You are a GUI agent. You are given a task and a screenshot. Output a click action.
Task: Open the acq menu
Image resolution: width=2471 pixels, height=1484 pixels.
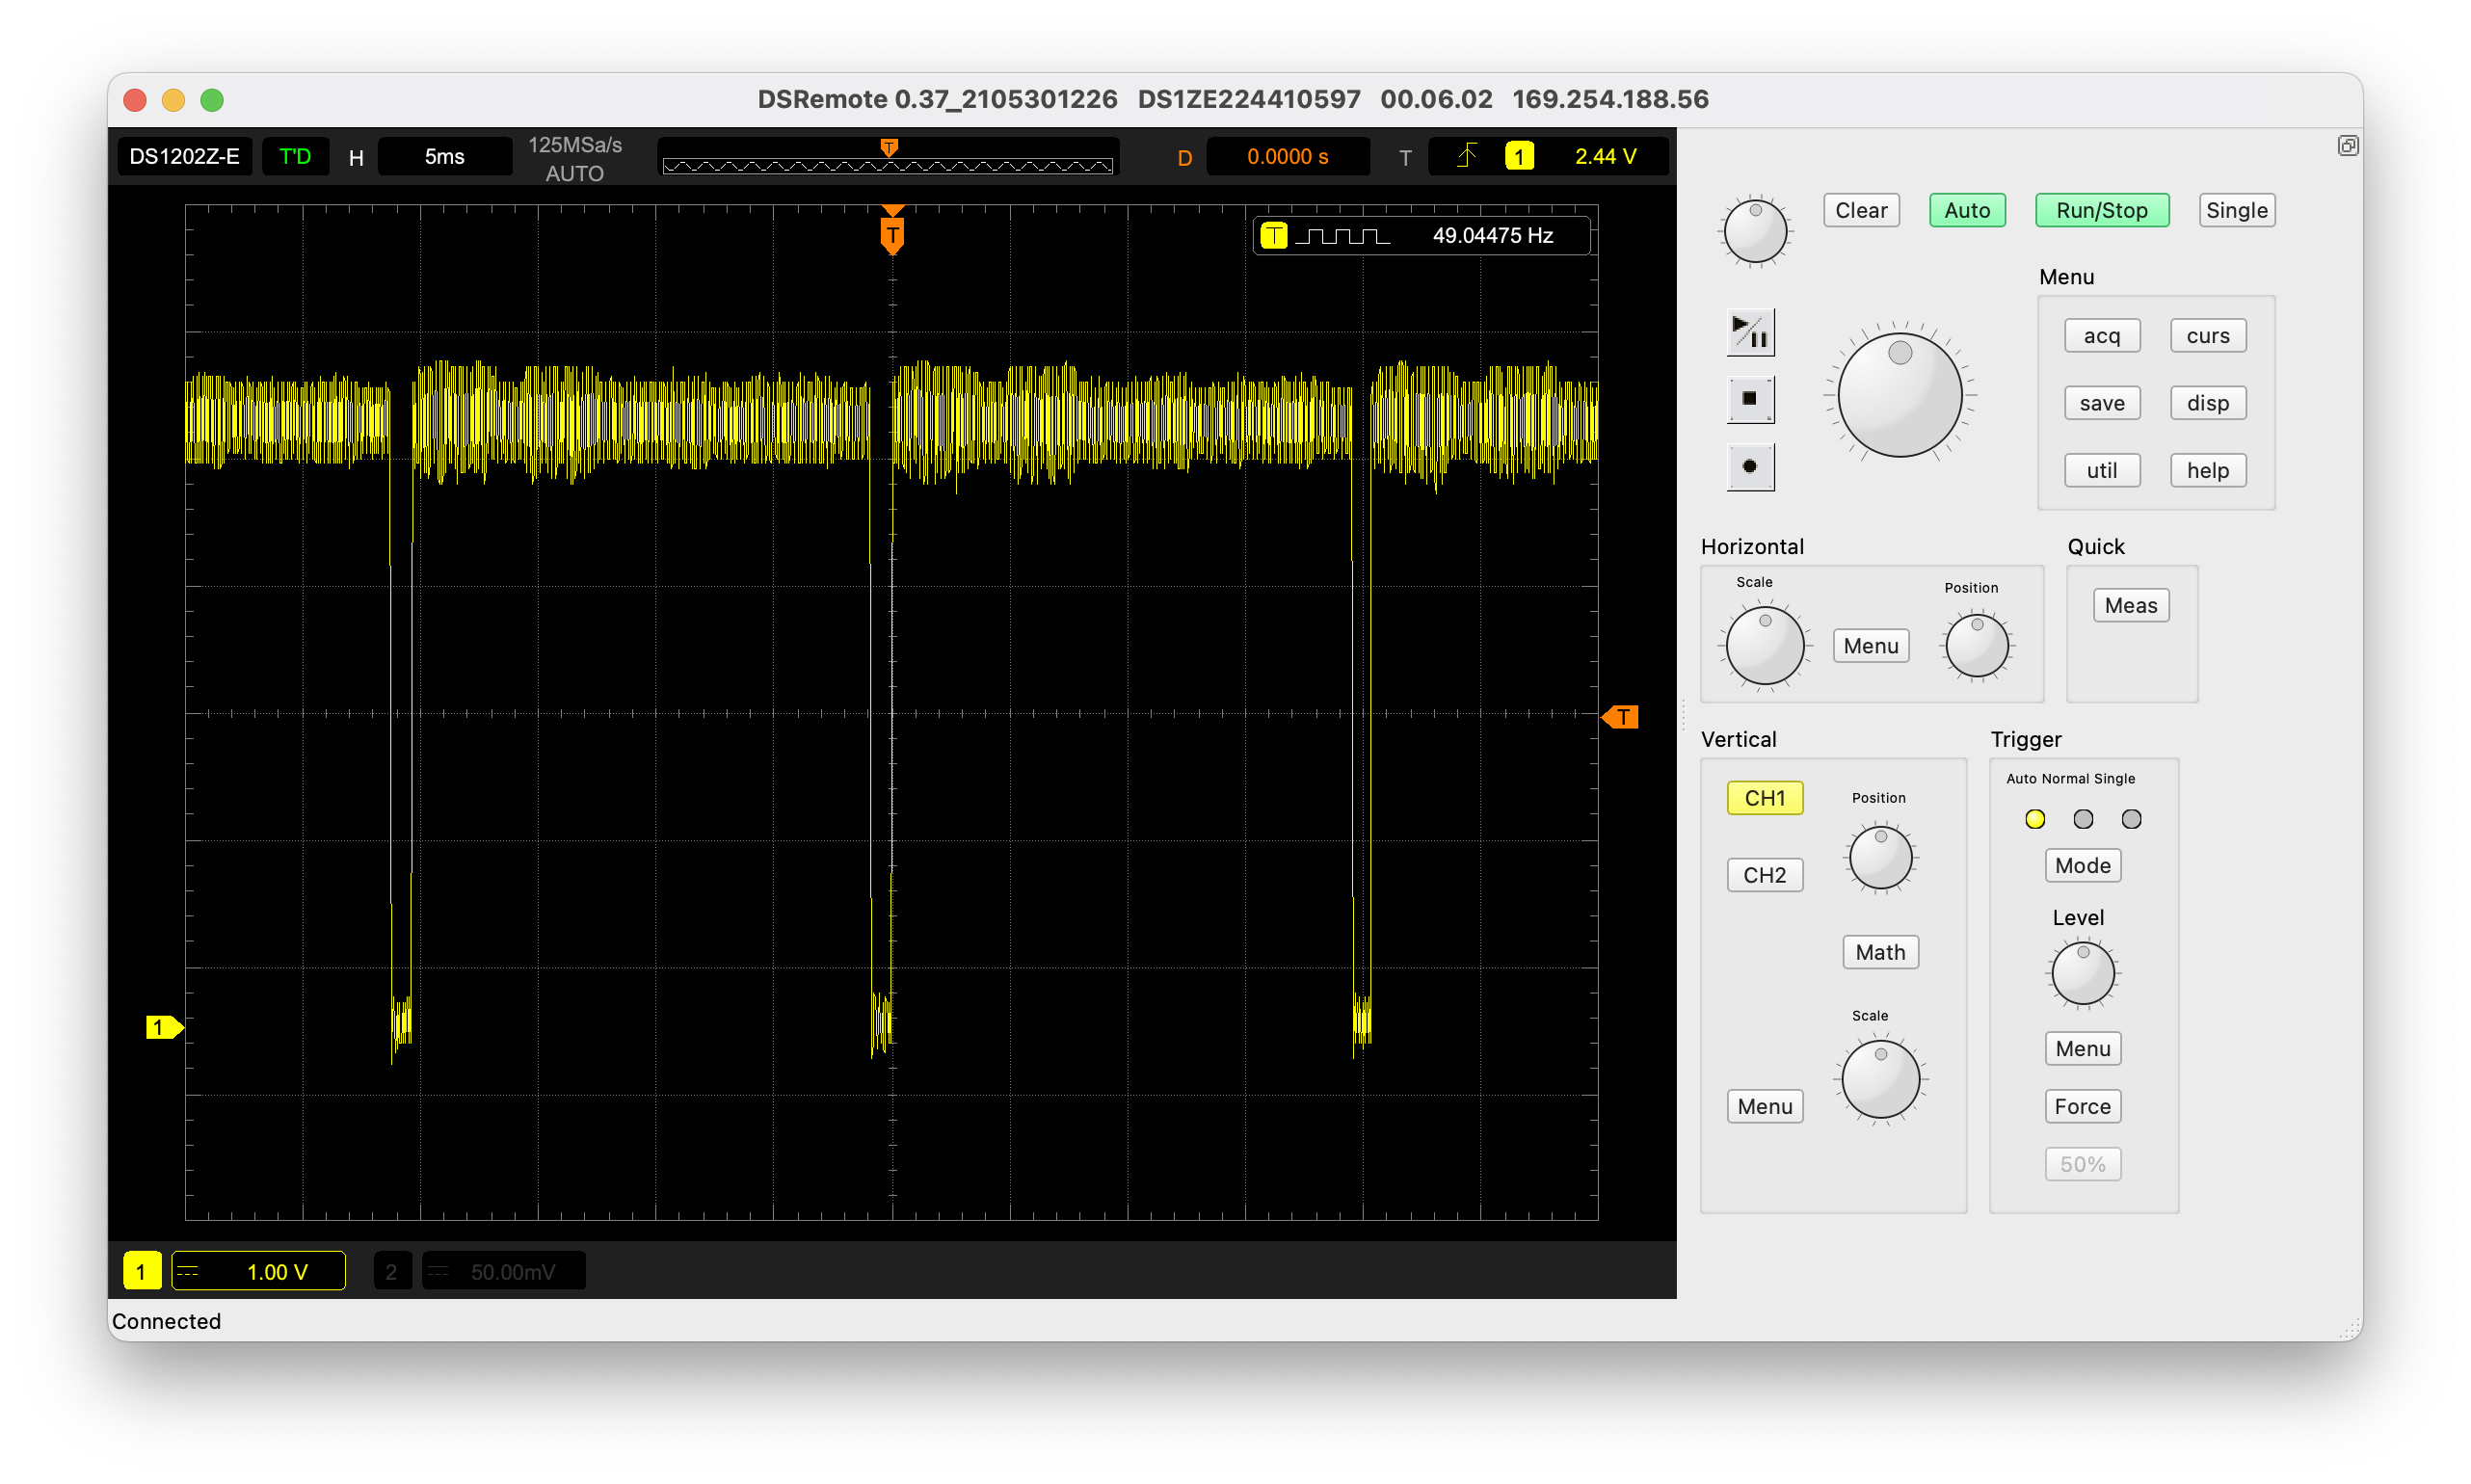[x=2102, y=335]
